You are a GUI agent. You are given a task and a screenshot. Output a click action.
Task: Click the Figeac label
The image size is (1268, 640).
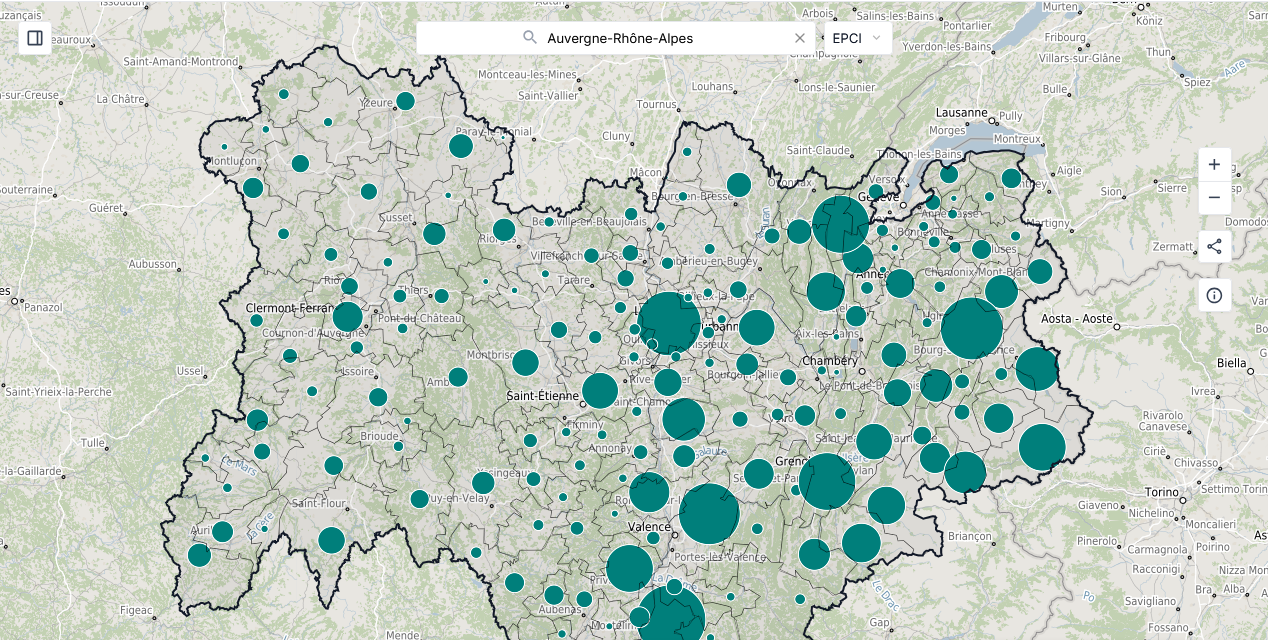134,610
